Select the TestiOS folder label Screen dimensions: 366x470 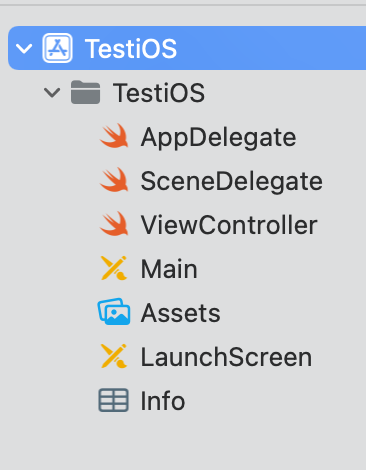coord(159,93)
